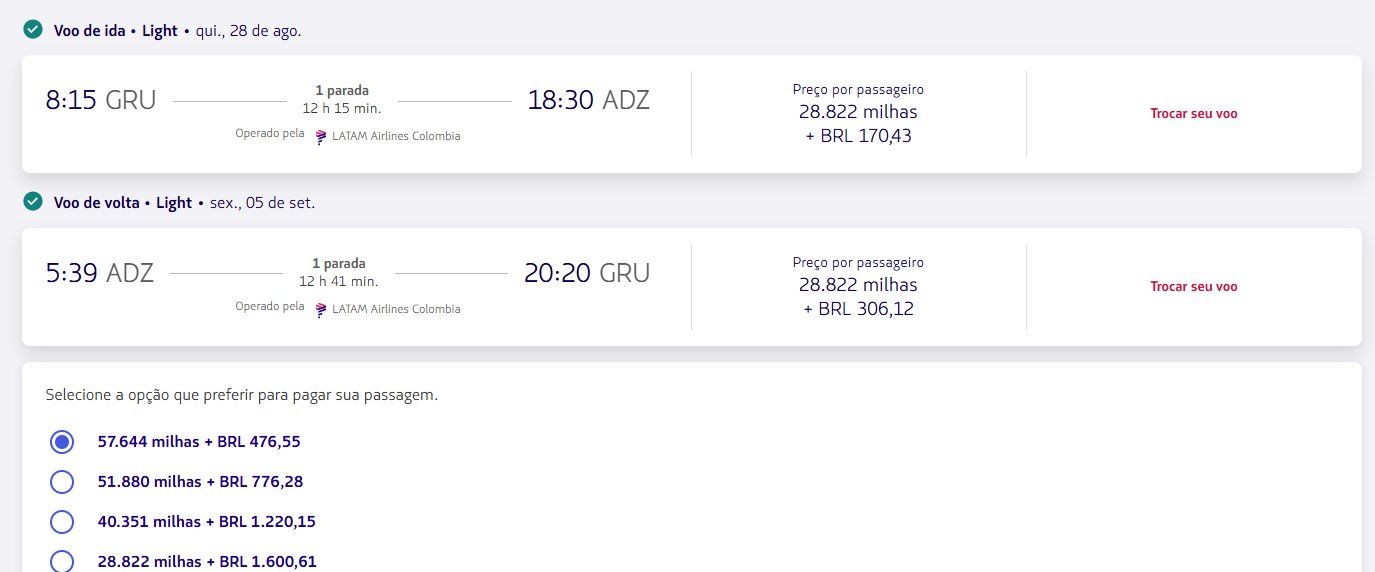Click the green checkmark beside Voo de ida

(x=33, y=29)
